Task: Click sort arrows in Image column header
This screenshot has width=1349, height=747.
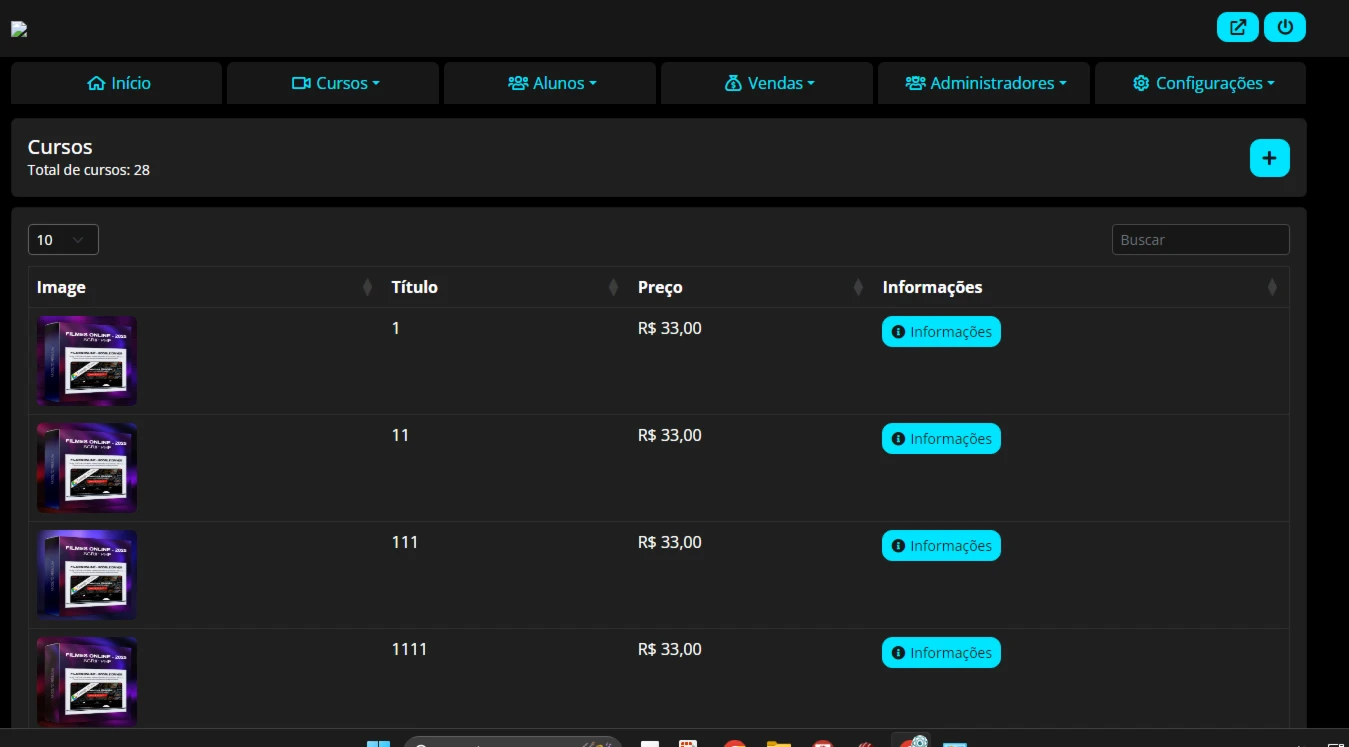Action: click(367, 287)
